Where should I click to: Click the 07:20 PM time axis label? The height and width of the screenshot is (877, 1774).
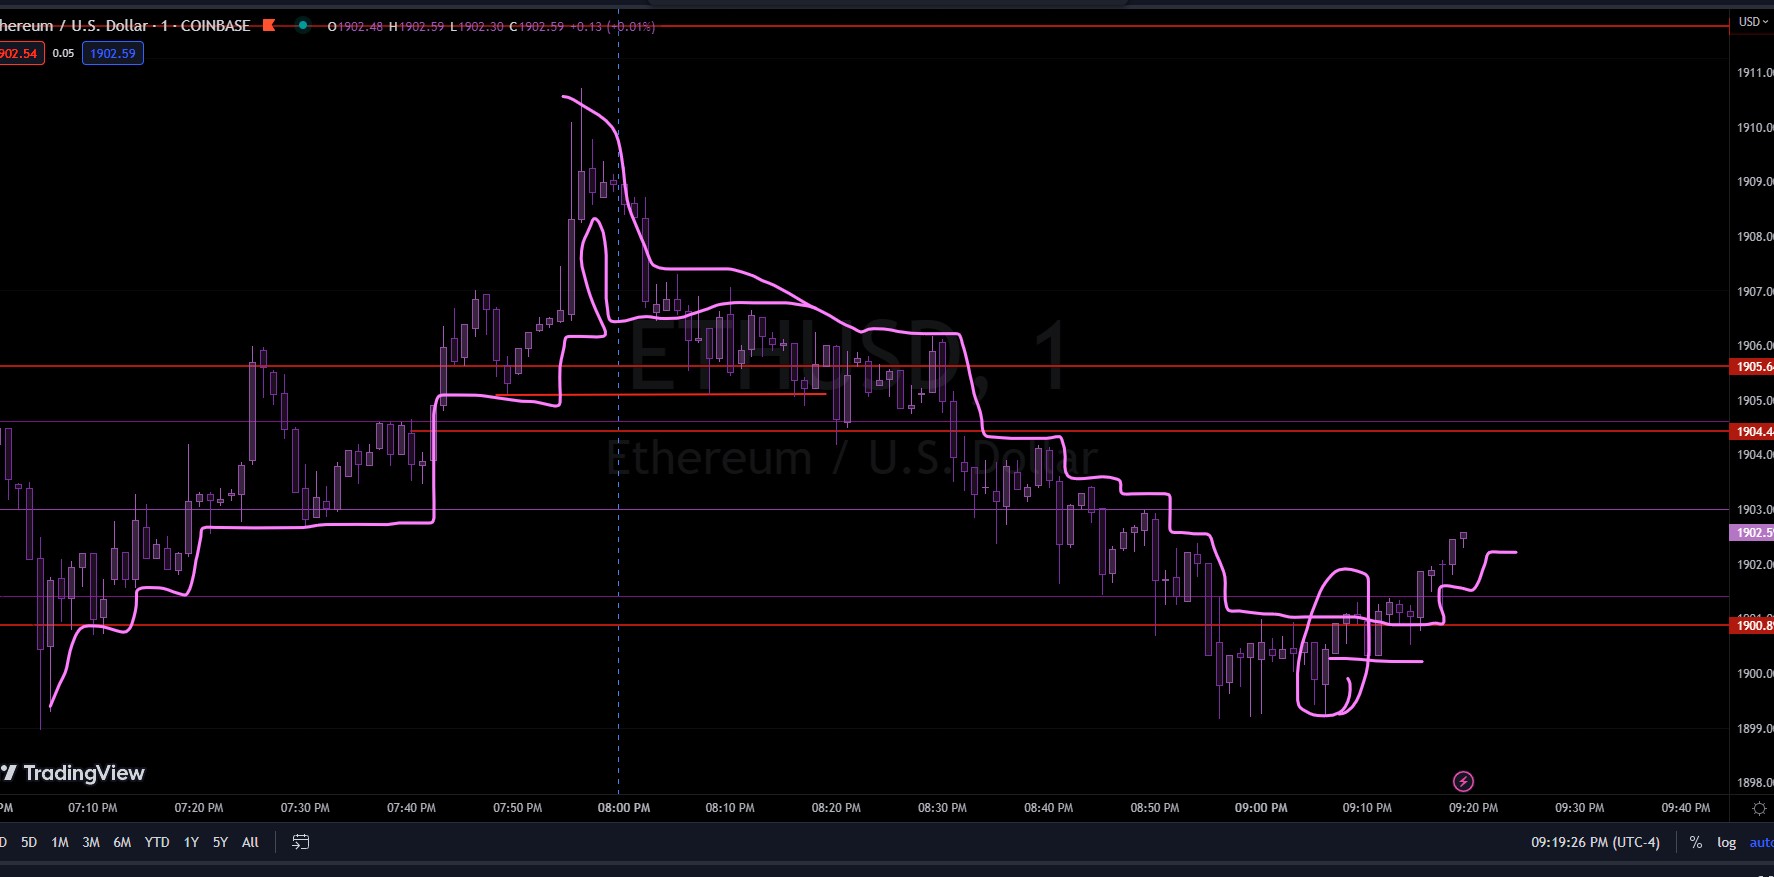coord(199,807)
